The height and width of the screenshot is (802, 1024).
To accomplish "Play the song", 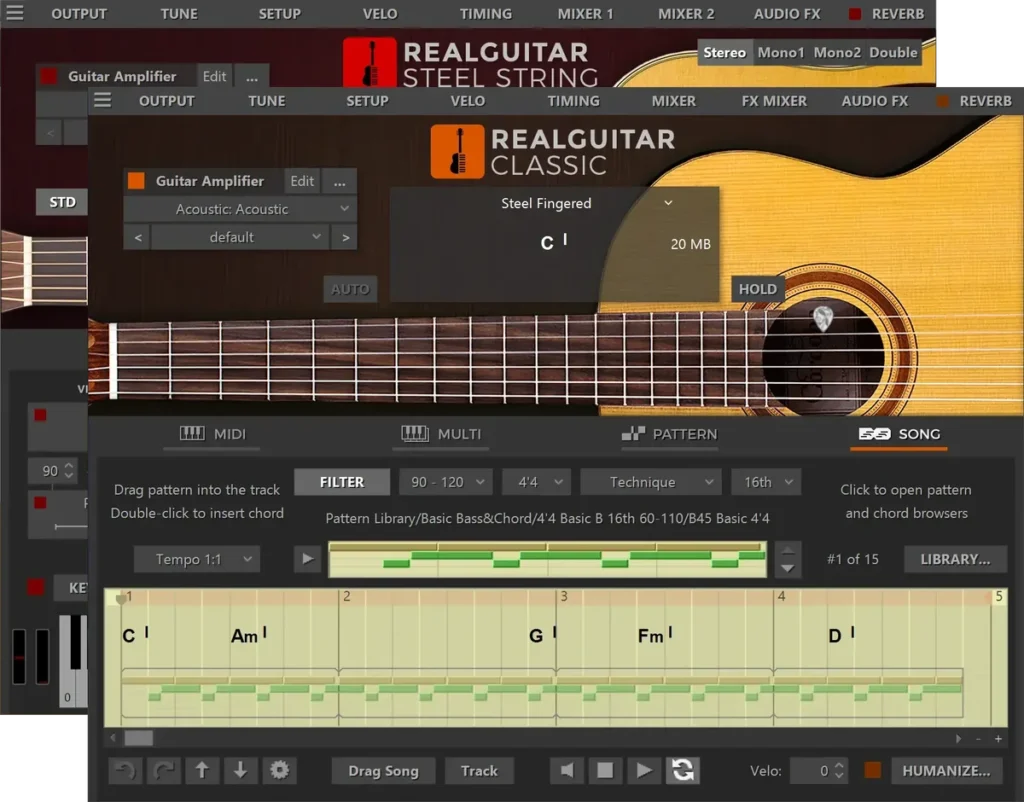I will tap(643, 771).
